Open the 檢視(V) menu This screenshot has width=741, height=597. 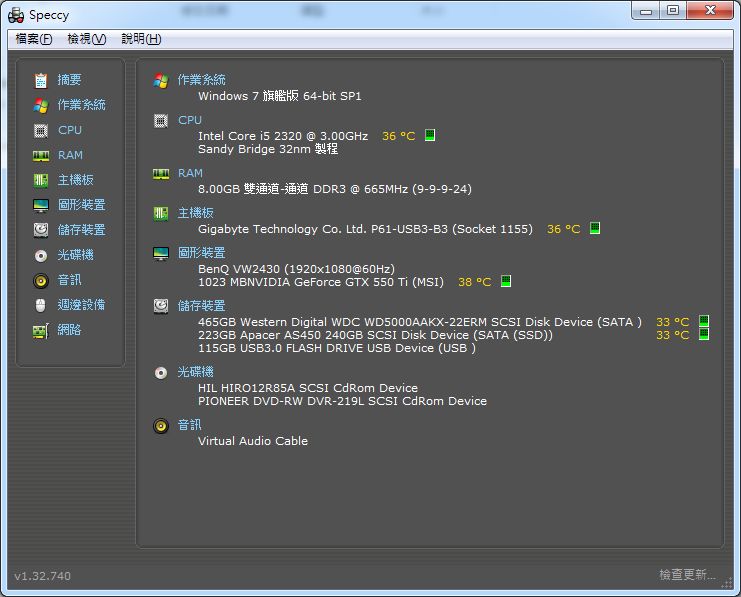[86, 39]
